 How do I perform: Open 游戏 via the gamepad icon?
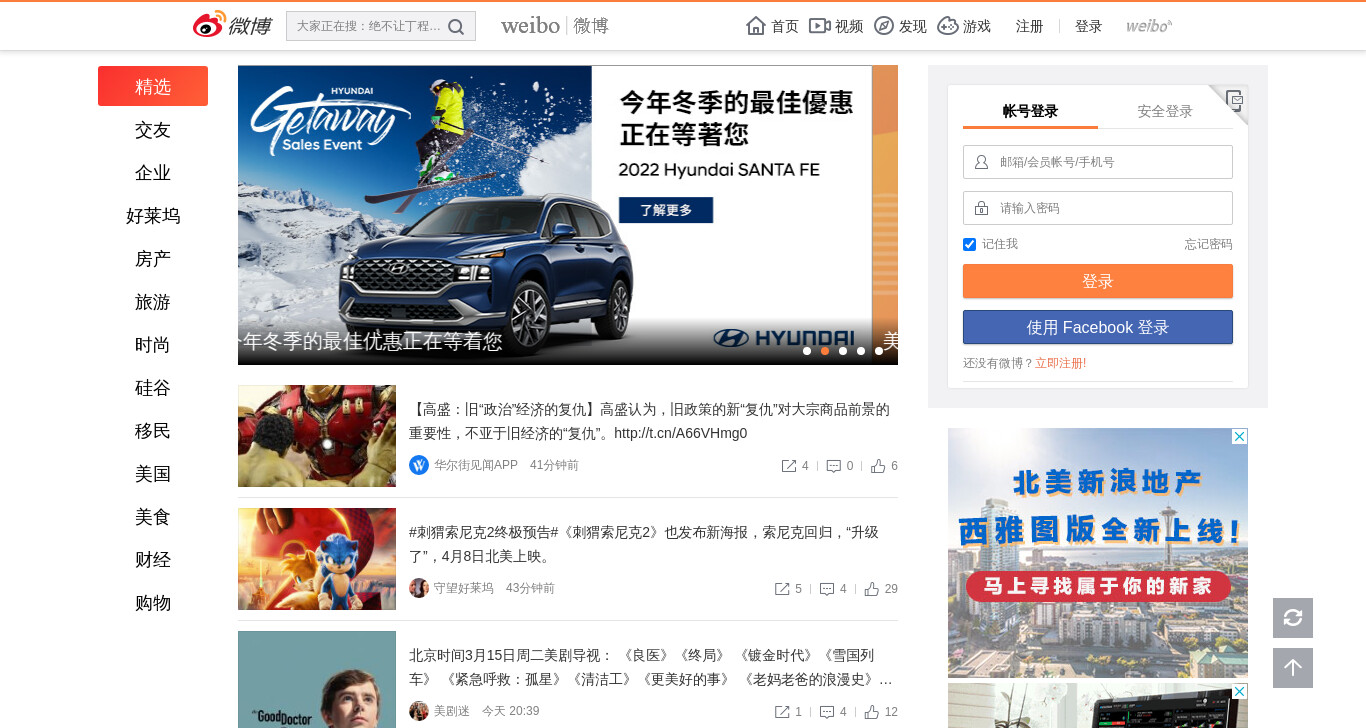click(x=948, y=26)
